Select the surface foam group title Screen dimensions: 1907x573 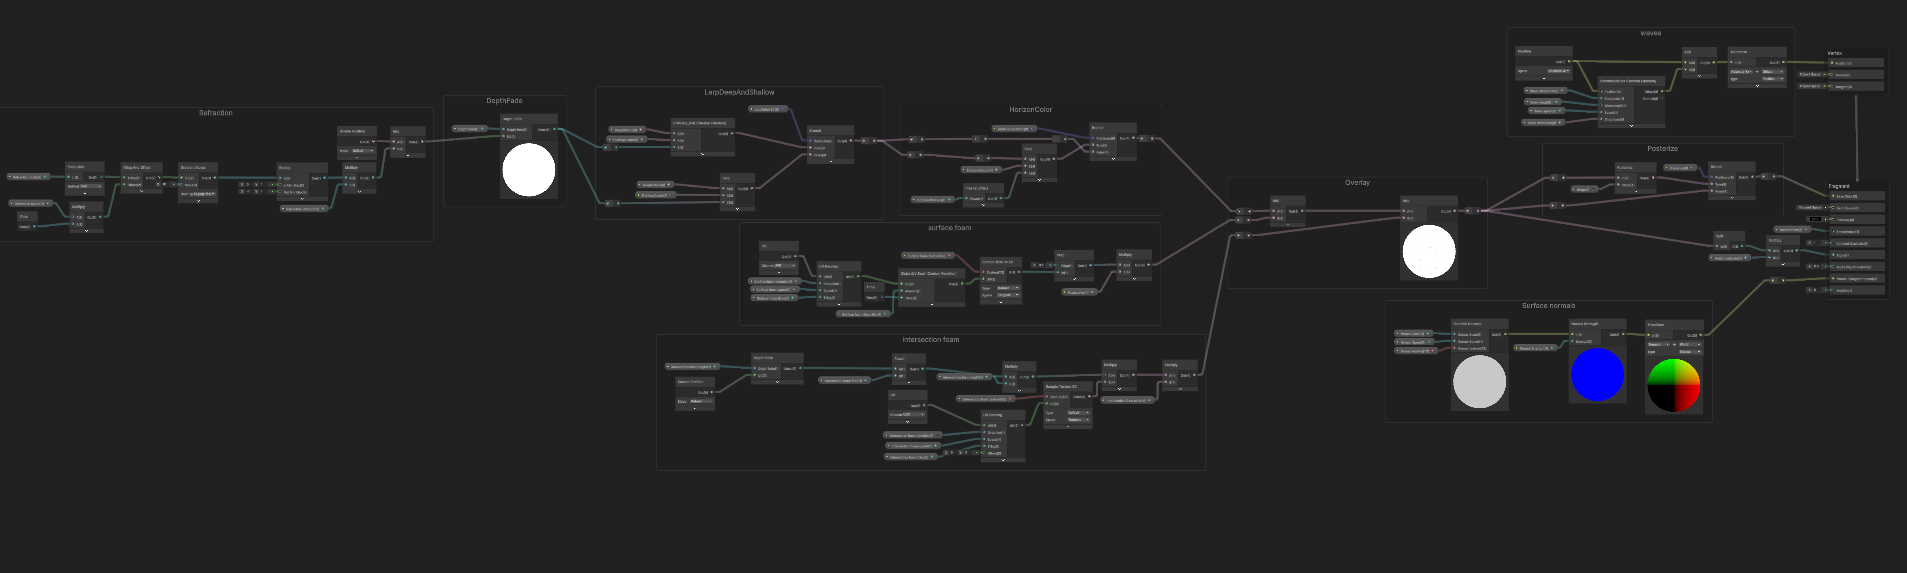949,228
